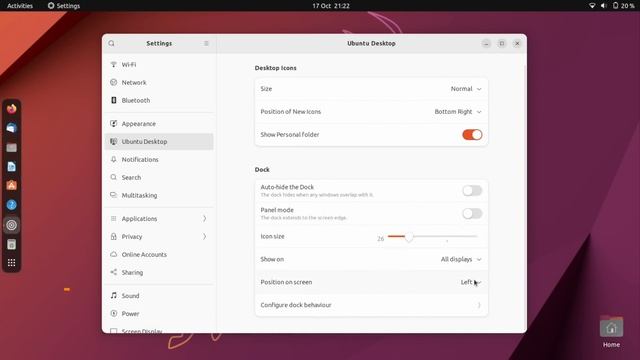This screenshot has height=360, width=640.
Task: Open Show Applications grid in dock
Action: 11,263
